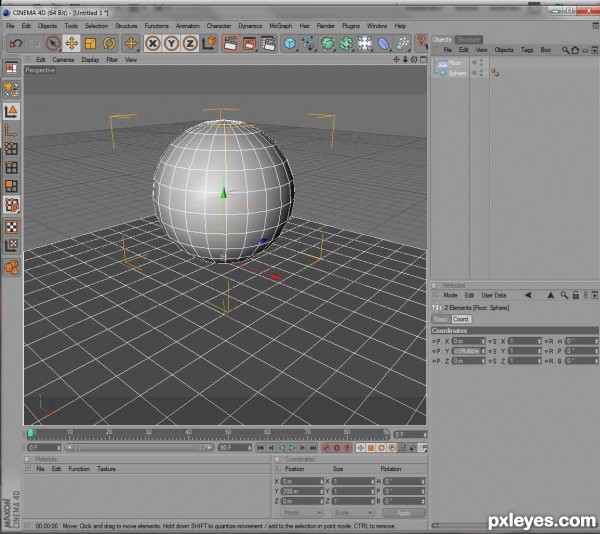
Task: Switch to Points mode
Action: pos(11,149)
